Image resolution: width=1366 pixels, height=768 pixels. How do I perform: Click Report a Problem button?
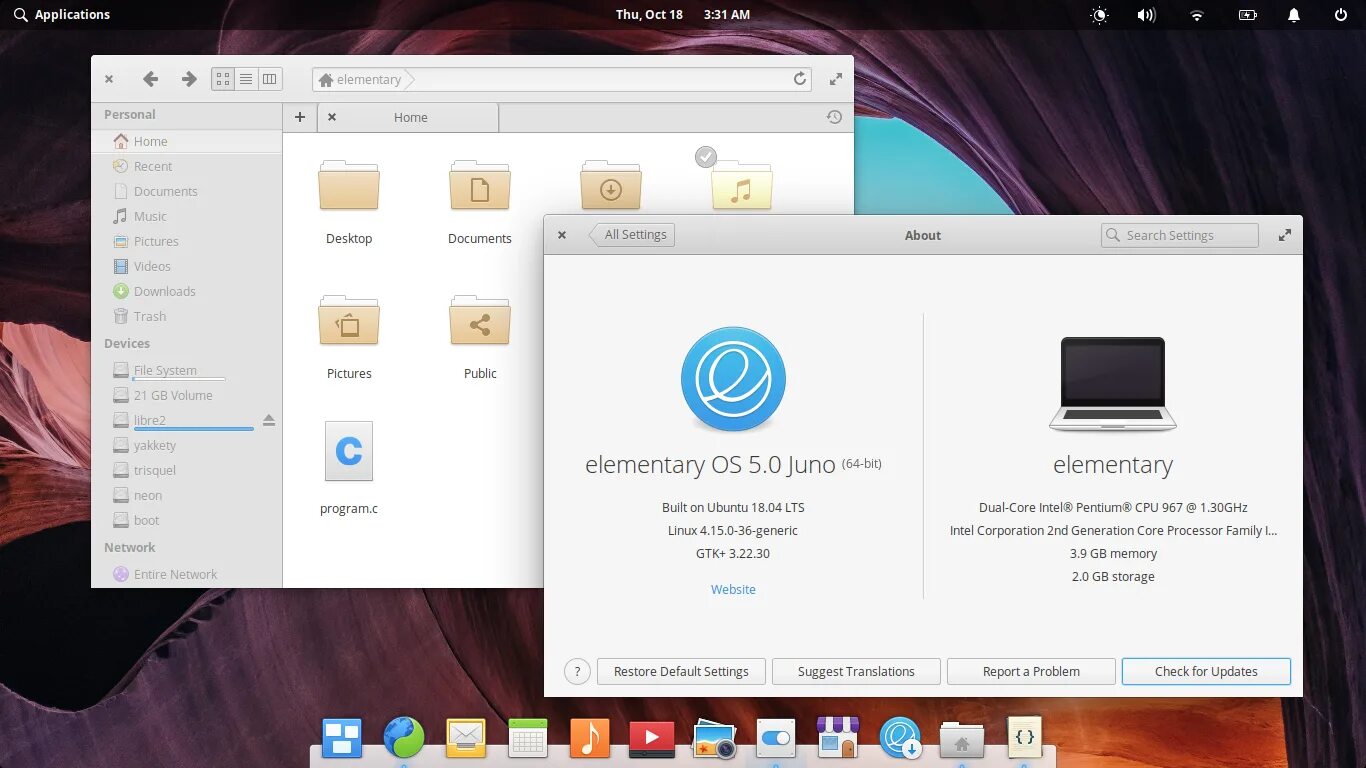pyautogui.click(x=1031, y=671)
